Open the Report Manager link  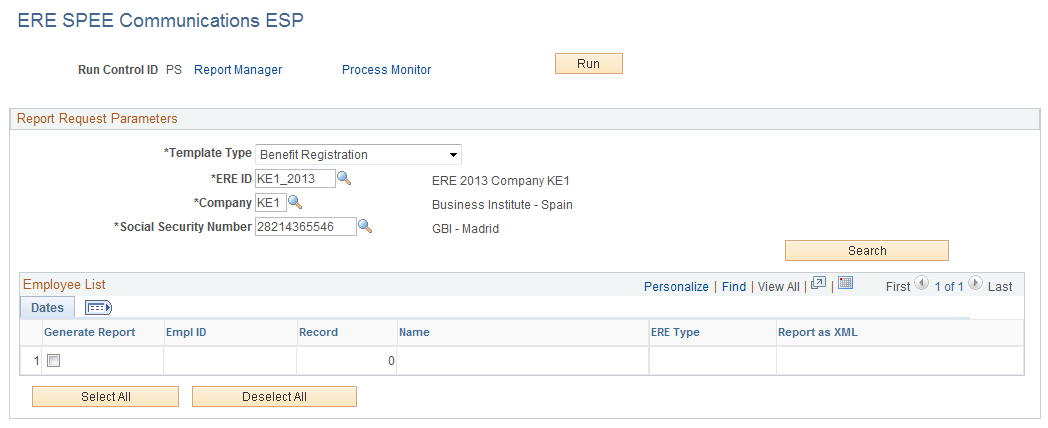(x=238, y=70)
